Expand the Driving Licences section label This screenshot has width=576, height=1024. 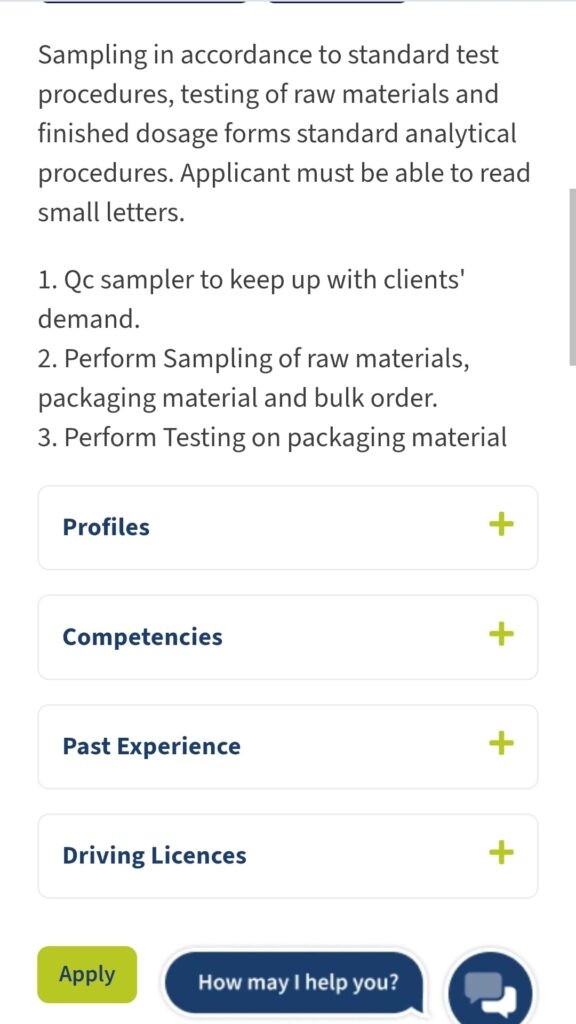click(x=154, y=856)
